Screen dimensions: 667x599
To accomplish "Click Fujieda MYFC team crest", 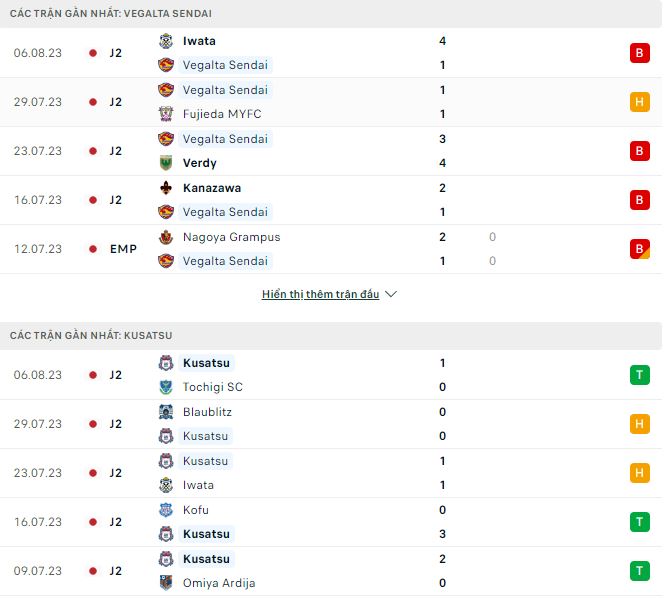I will pos(166,114).
